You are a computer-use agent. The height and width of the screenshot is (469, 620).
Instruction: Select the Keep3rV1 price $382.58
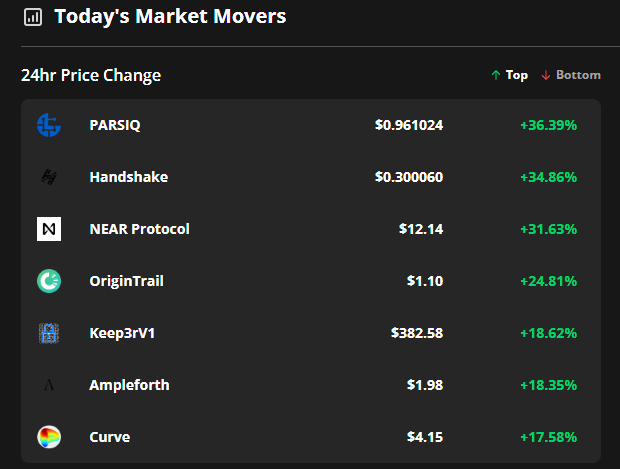click(417, 333)
